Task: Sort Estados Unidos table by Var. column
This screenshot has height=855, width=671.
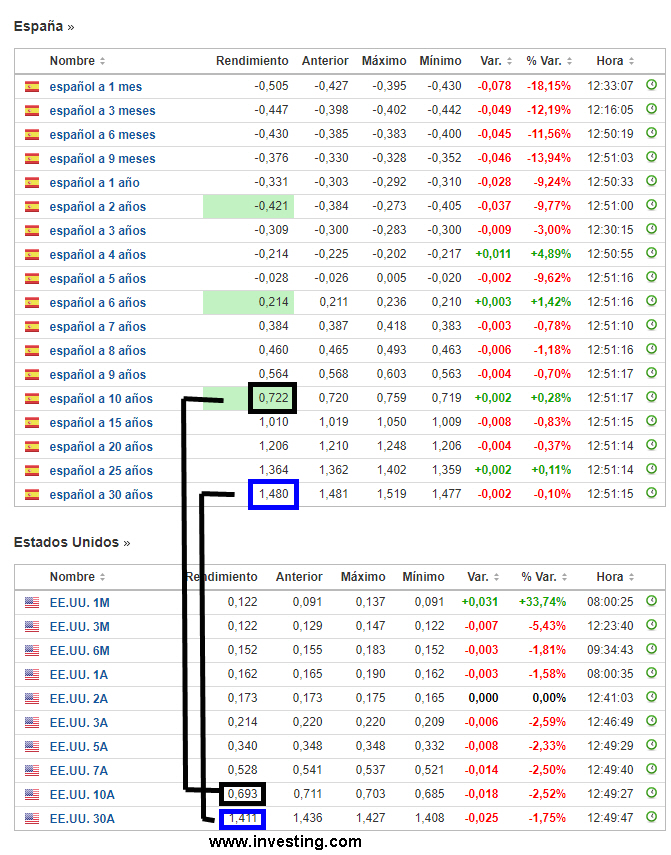Action: [483, 577]
